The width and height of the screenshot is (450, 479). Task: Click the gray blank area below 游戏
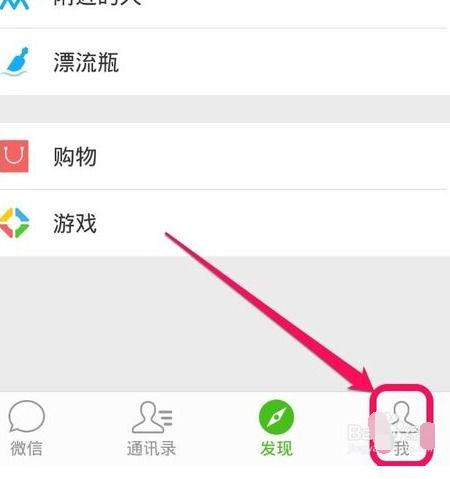click(225, 323)
